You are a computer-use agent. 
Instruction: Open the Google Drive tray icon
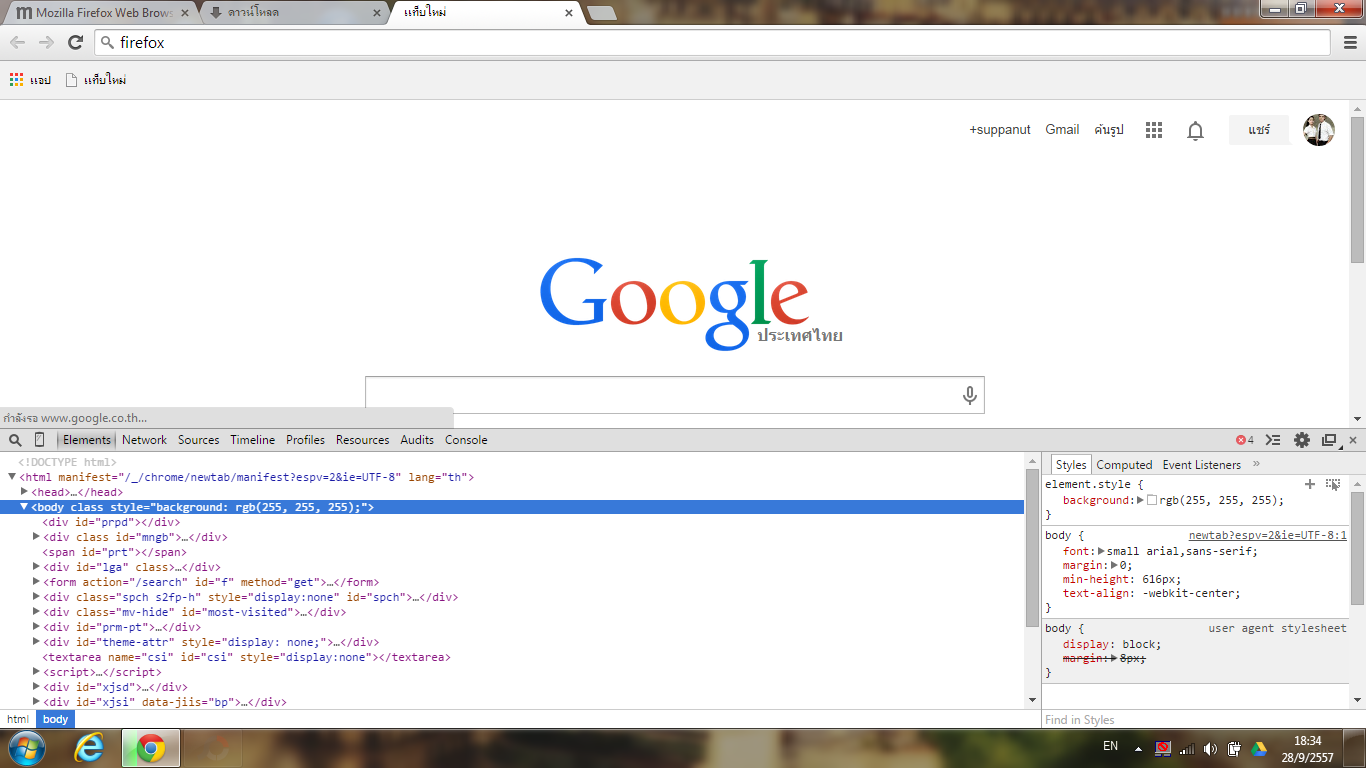coord(1259,748)
